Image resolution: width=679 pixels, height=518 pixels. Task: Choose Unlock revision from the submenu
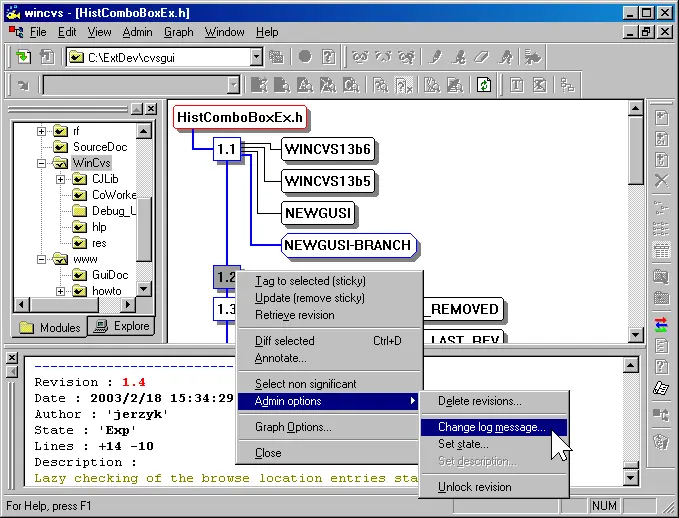(494, 487)
